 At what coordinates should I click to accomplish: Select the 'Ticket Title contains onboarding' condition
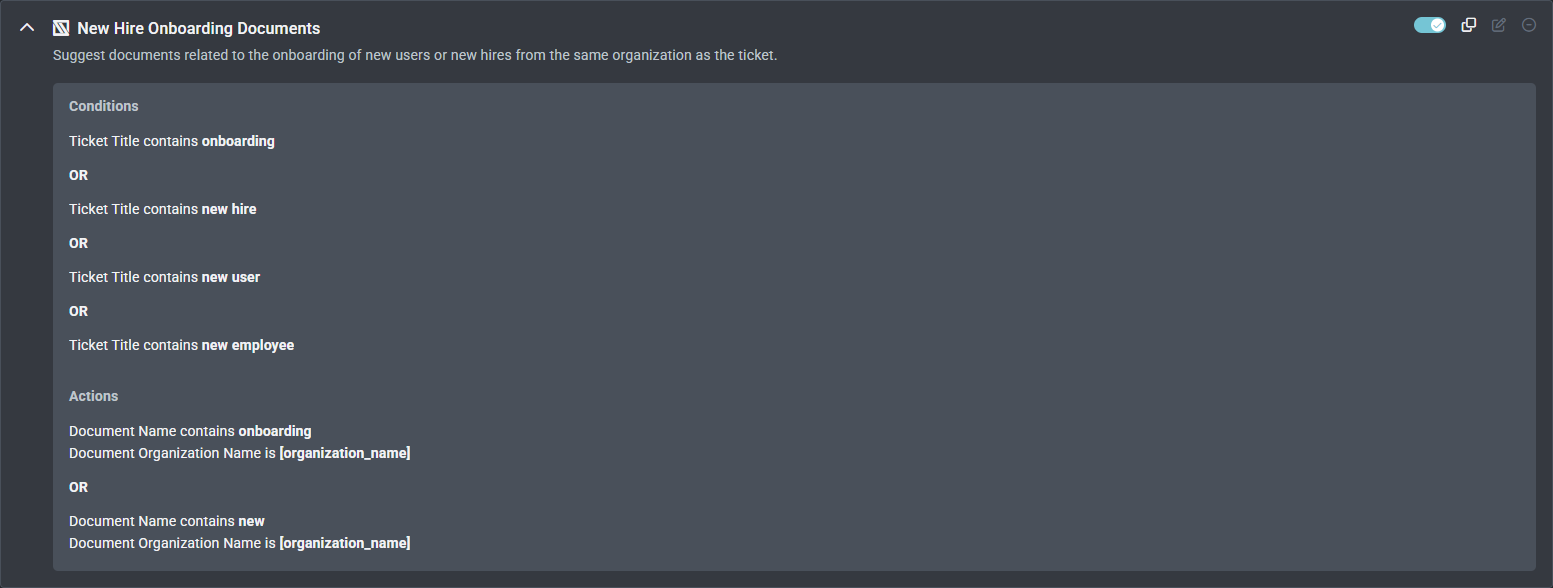click(x=172, y=141)
